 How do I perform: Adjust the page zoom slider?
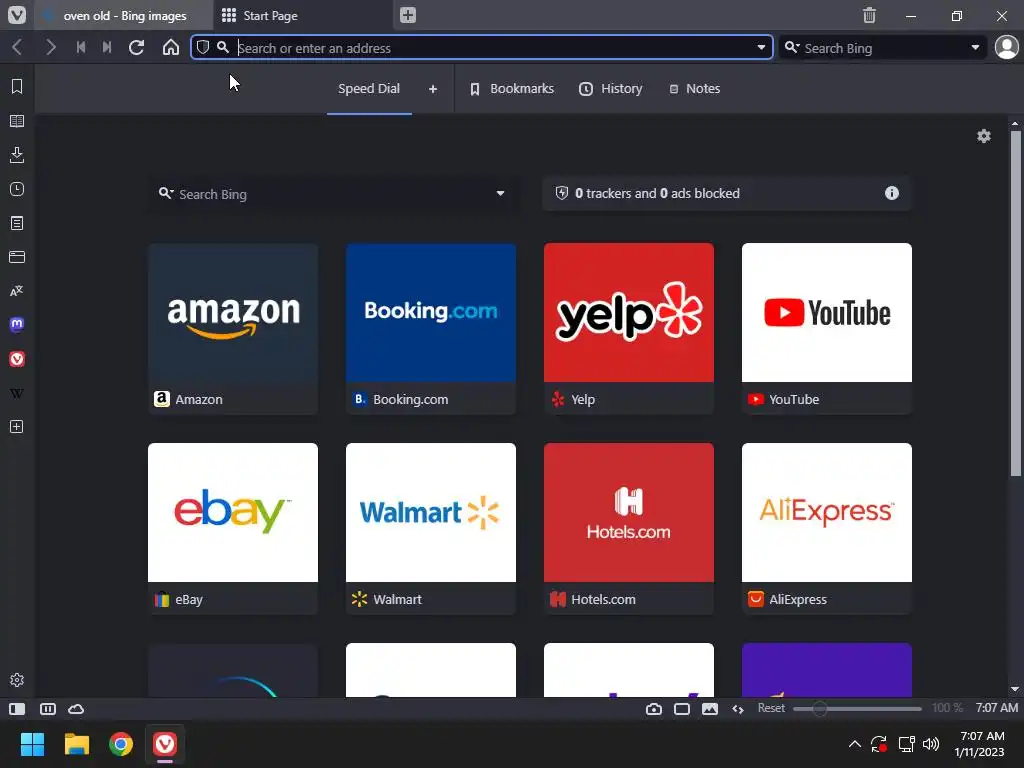pos(857,709)
